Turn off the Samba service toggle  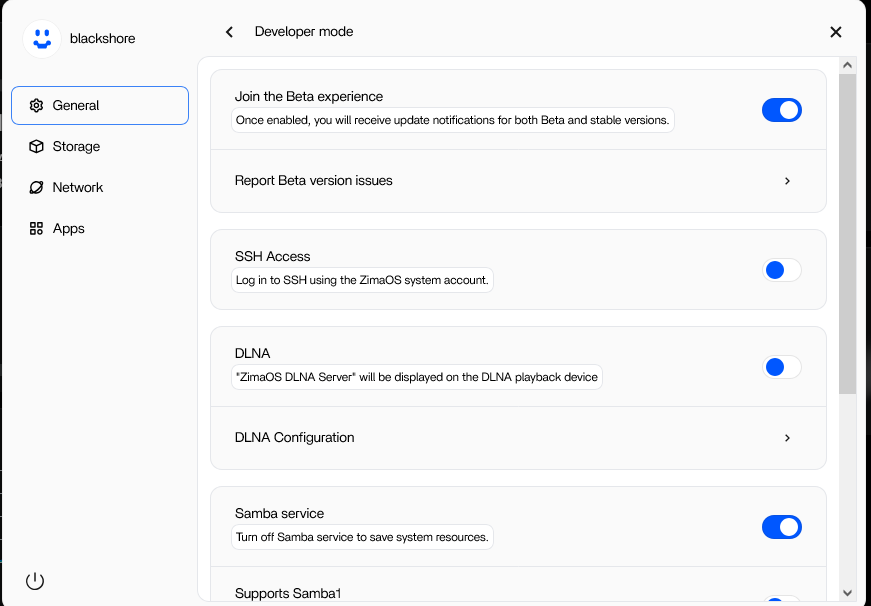782,527
